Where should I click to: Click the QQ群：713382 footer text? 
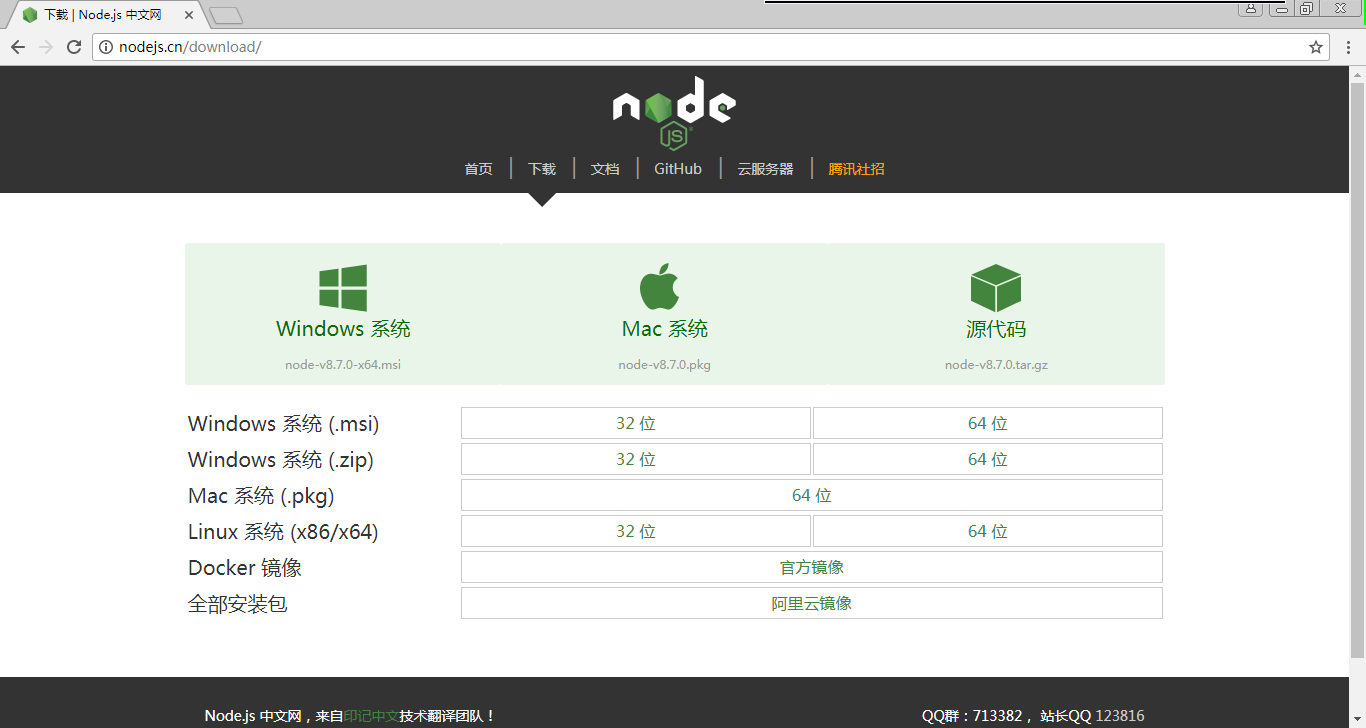pyautogui.click(x=972, y=716)
